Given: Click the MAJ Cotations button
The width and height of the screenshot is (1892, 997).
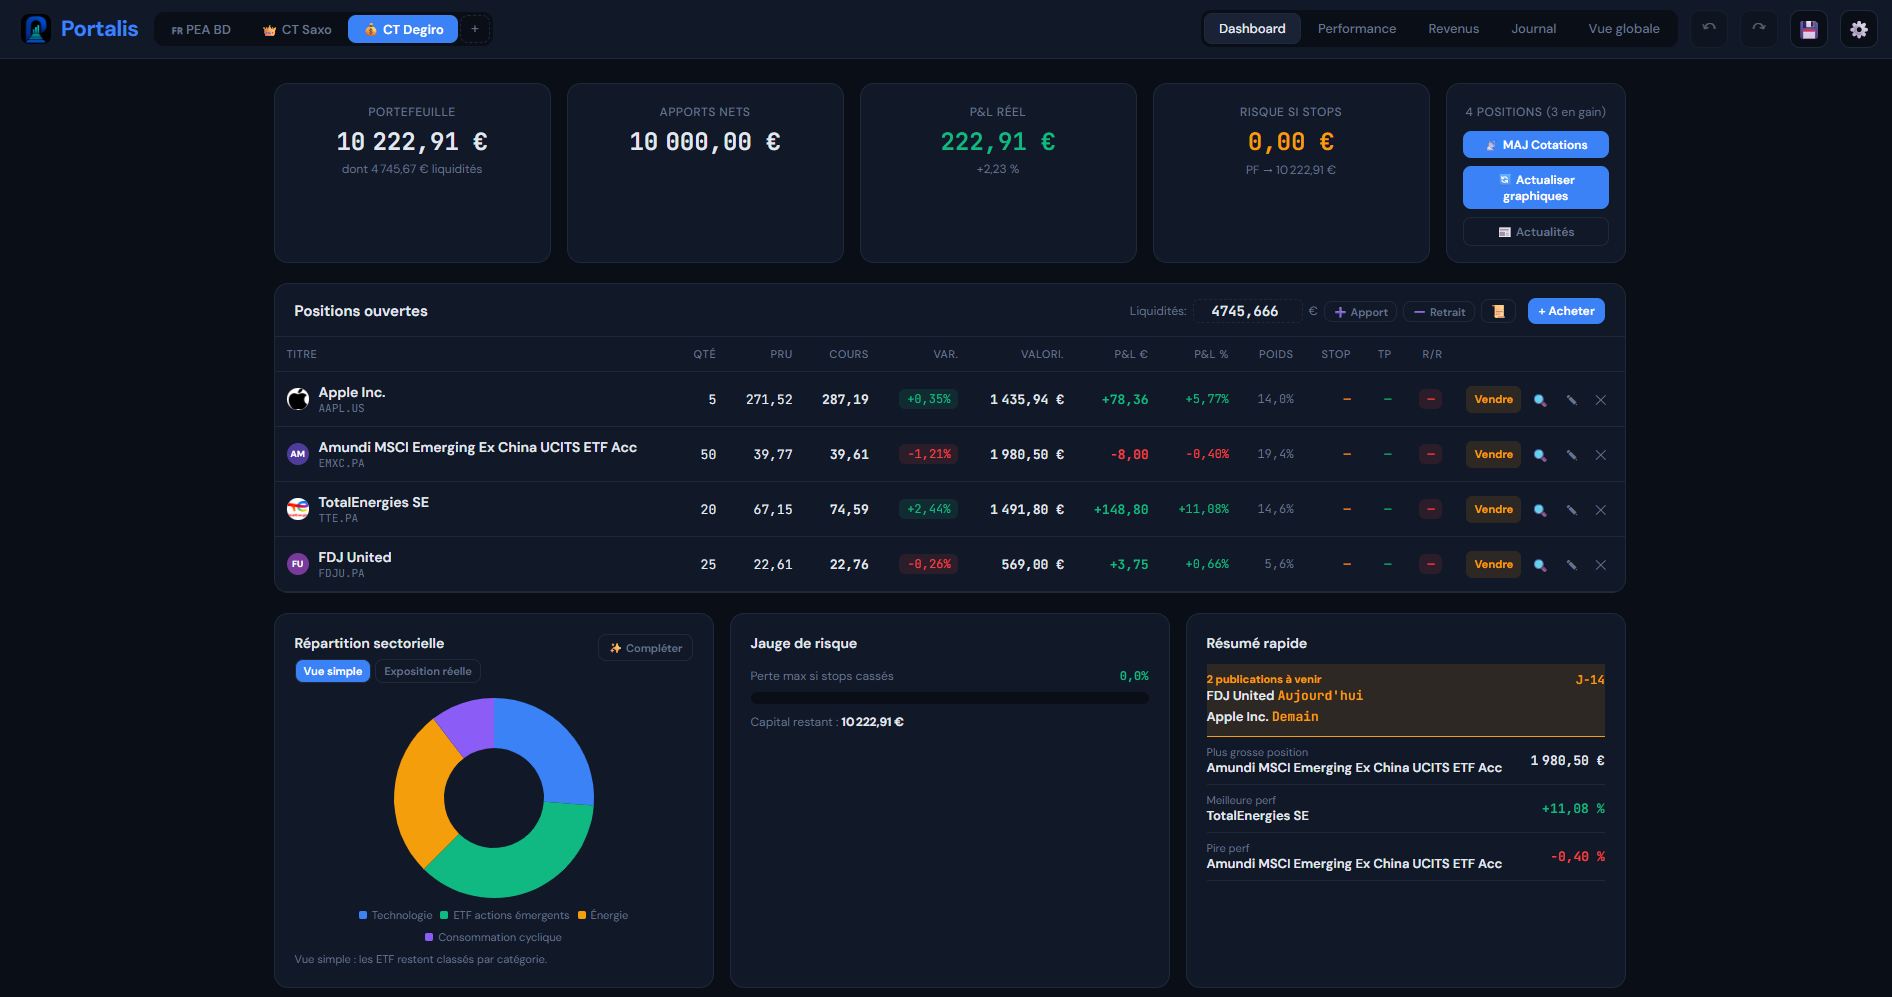Looking at the screenshot, I should click(x=1536, y=145).
